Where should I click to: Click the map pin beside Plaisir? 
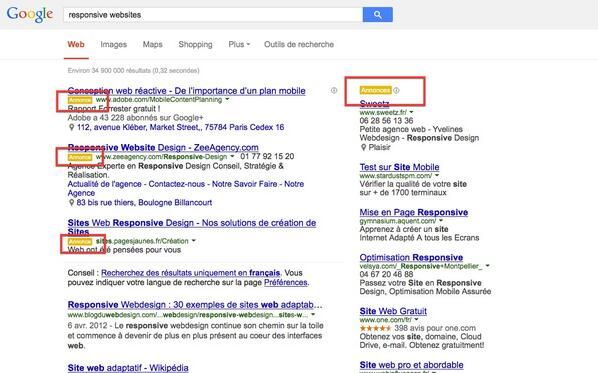(x=363, y=147)
